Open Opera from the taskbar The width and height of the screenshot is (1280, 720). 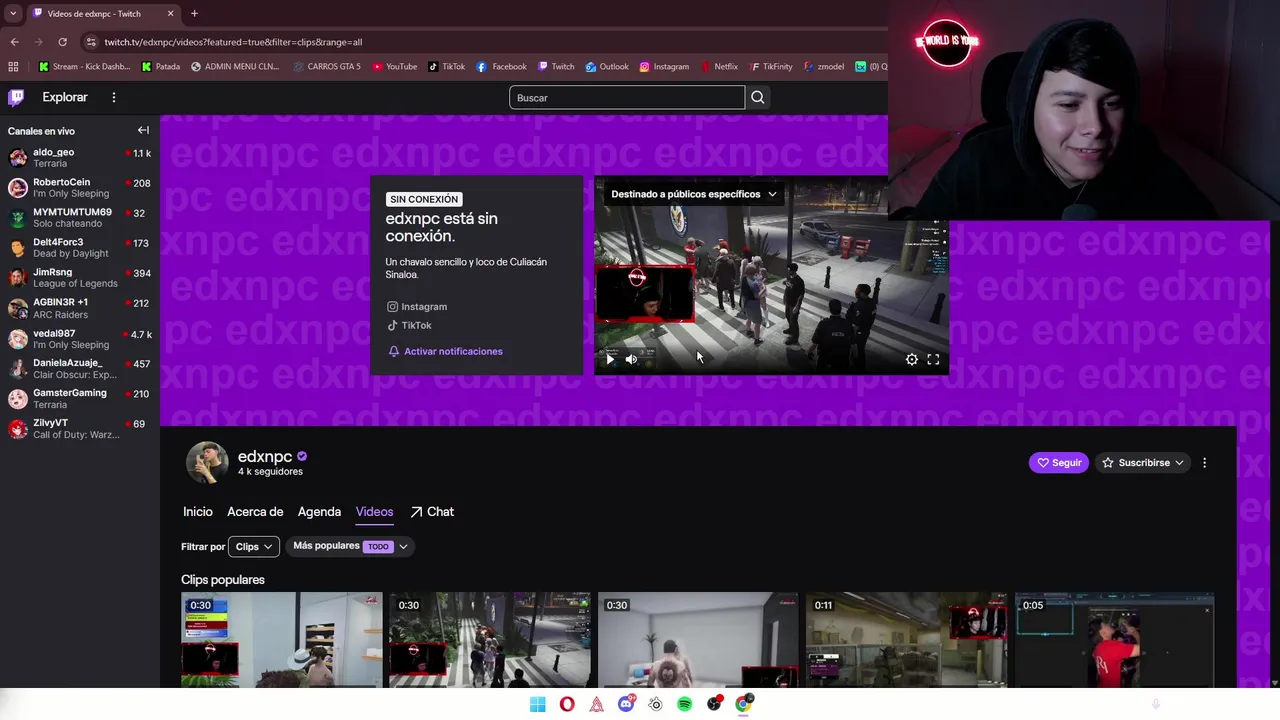(x=567, y=704)
